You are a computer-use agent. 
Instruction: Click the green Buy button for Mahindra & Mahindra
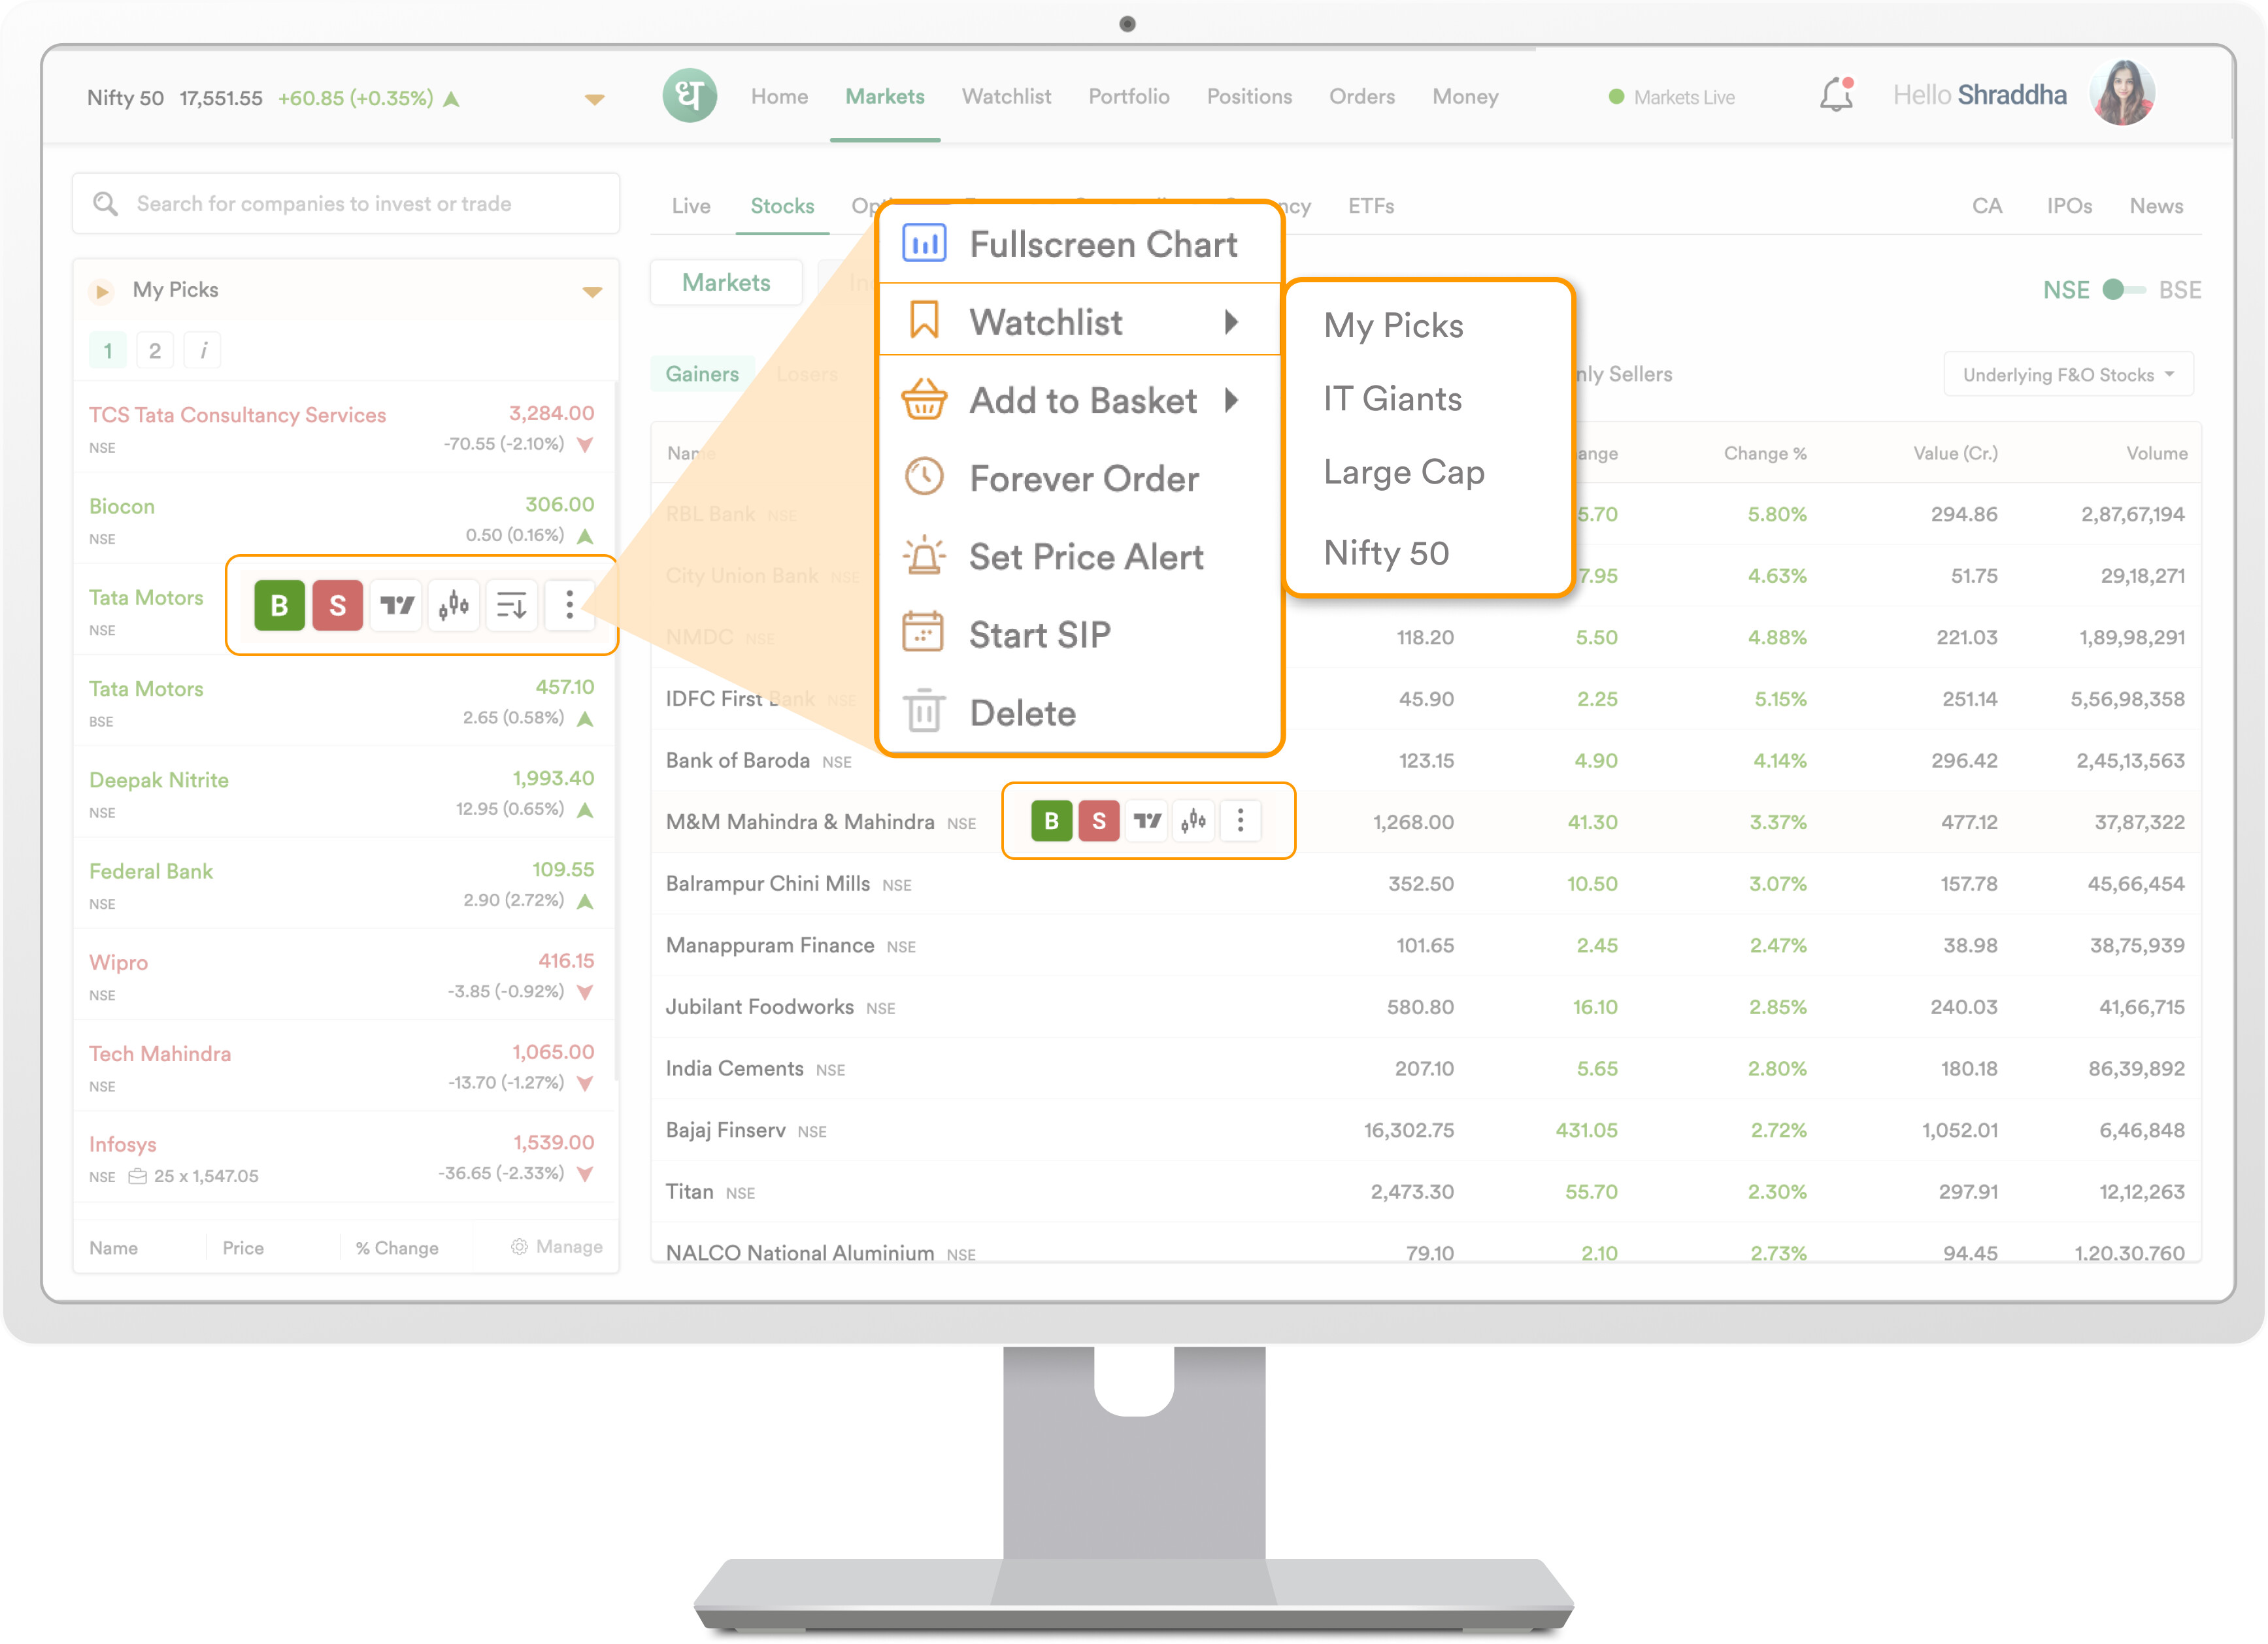(x=1051, y=821)
